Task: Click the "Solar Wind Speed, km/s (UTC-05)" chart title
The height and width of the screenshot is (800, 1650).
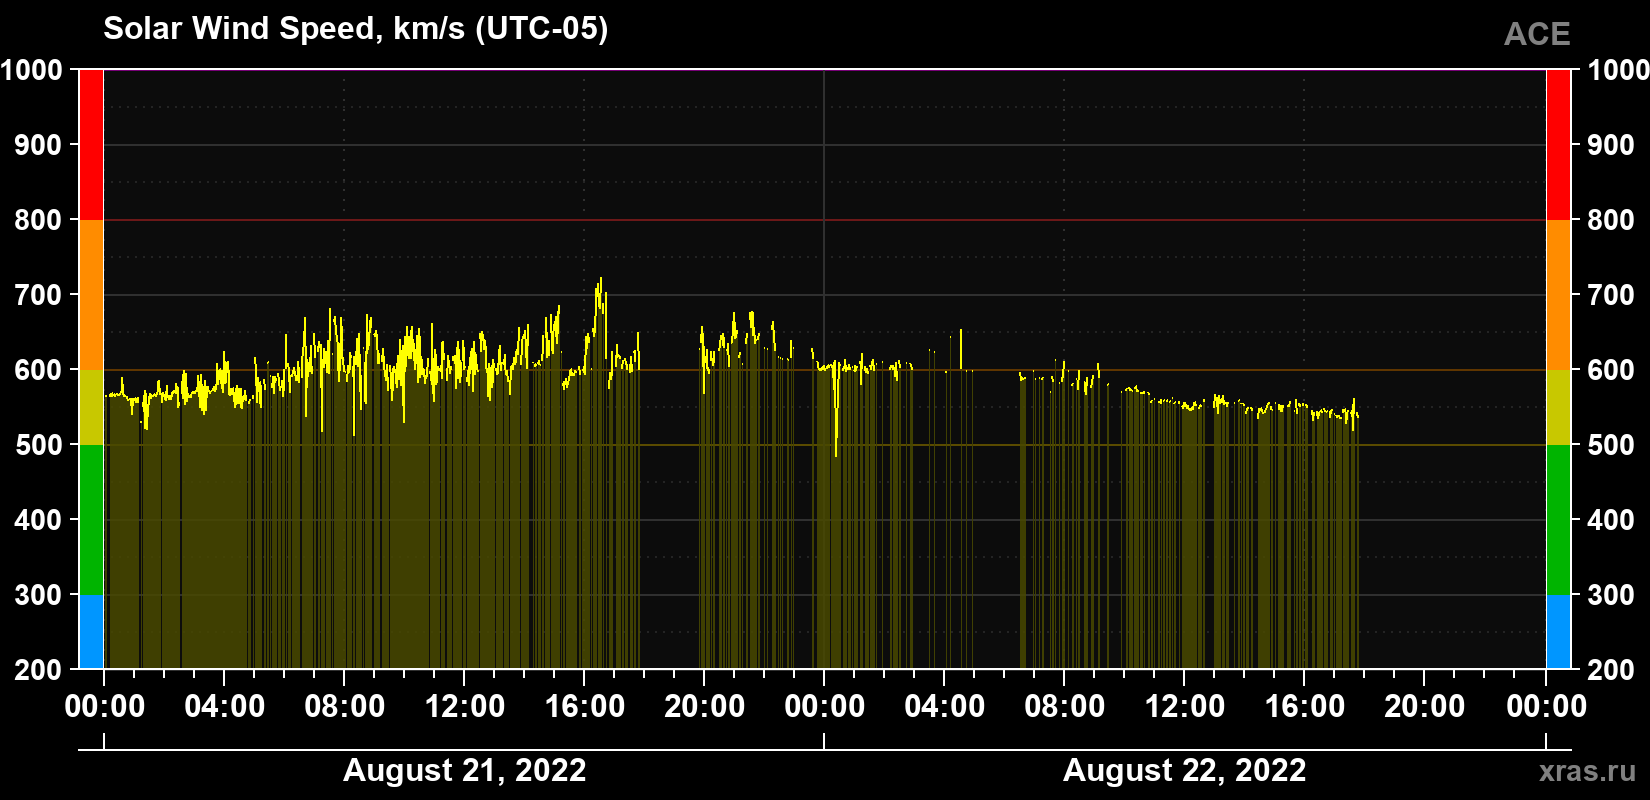Action: [356, 29]
